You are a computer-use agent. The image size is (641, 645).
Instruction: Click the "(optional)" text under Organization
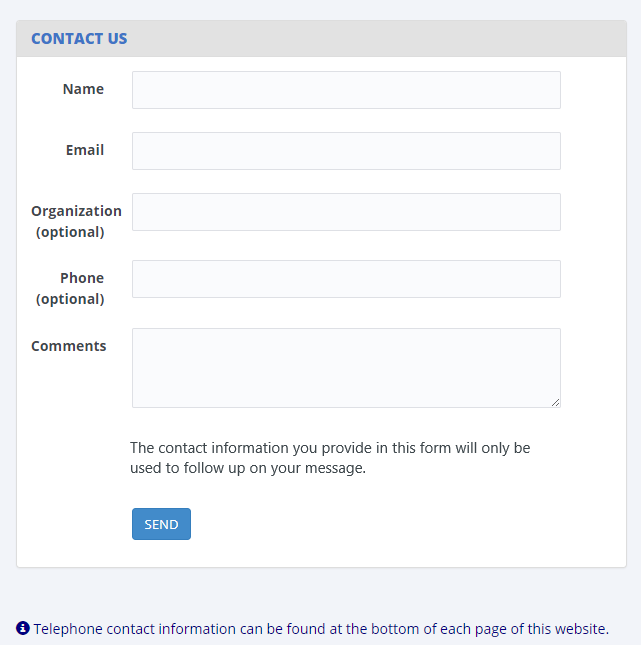coord(70,232)
